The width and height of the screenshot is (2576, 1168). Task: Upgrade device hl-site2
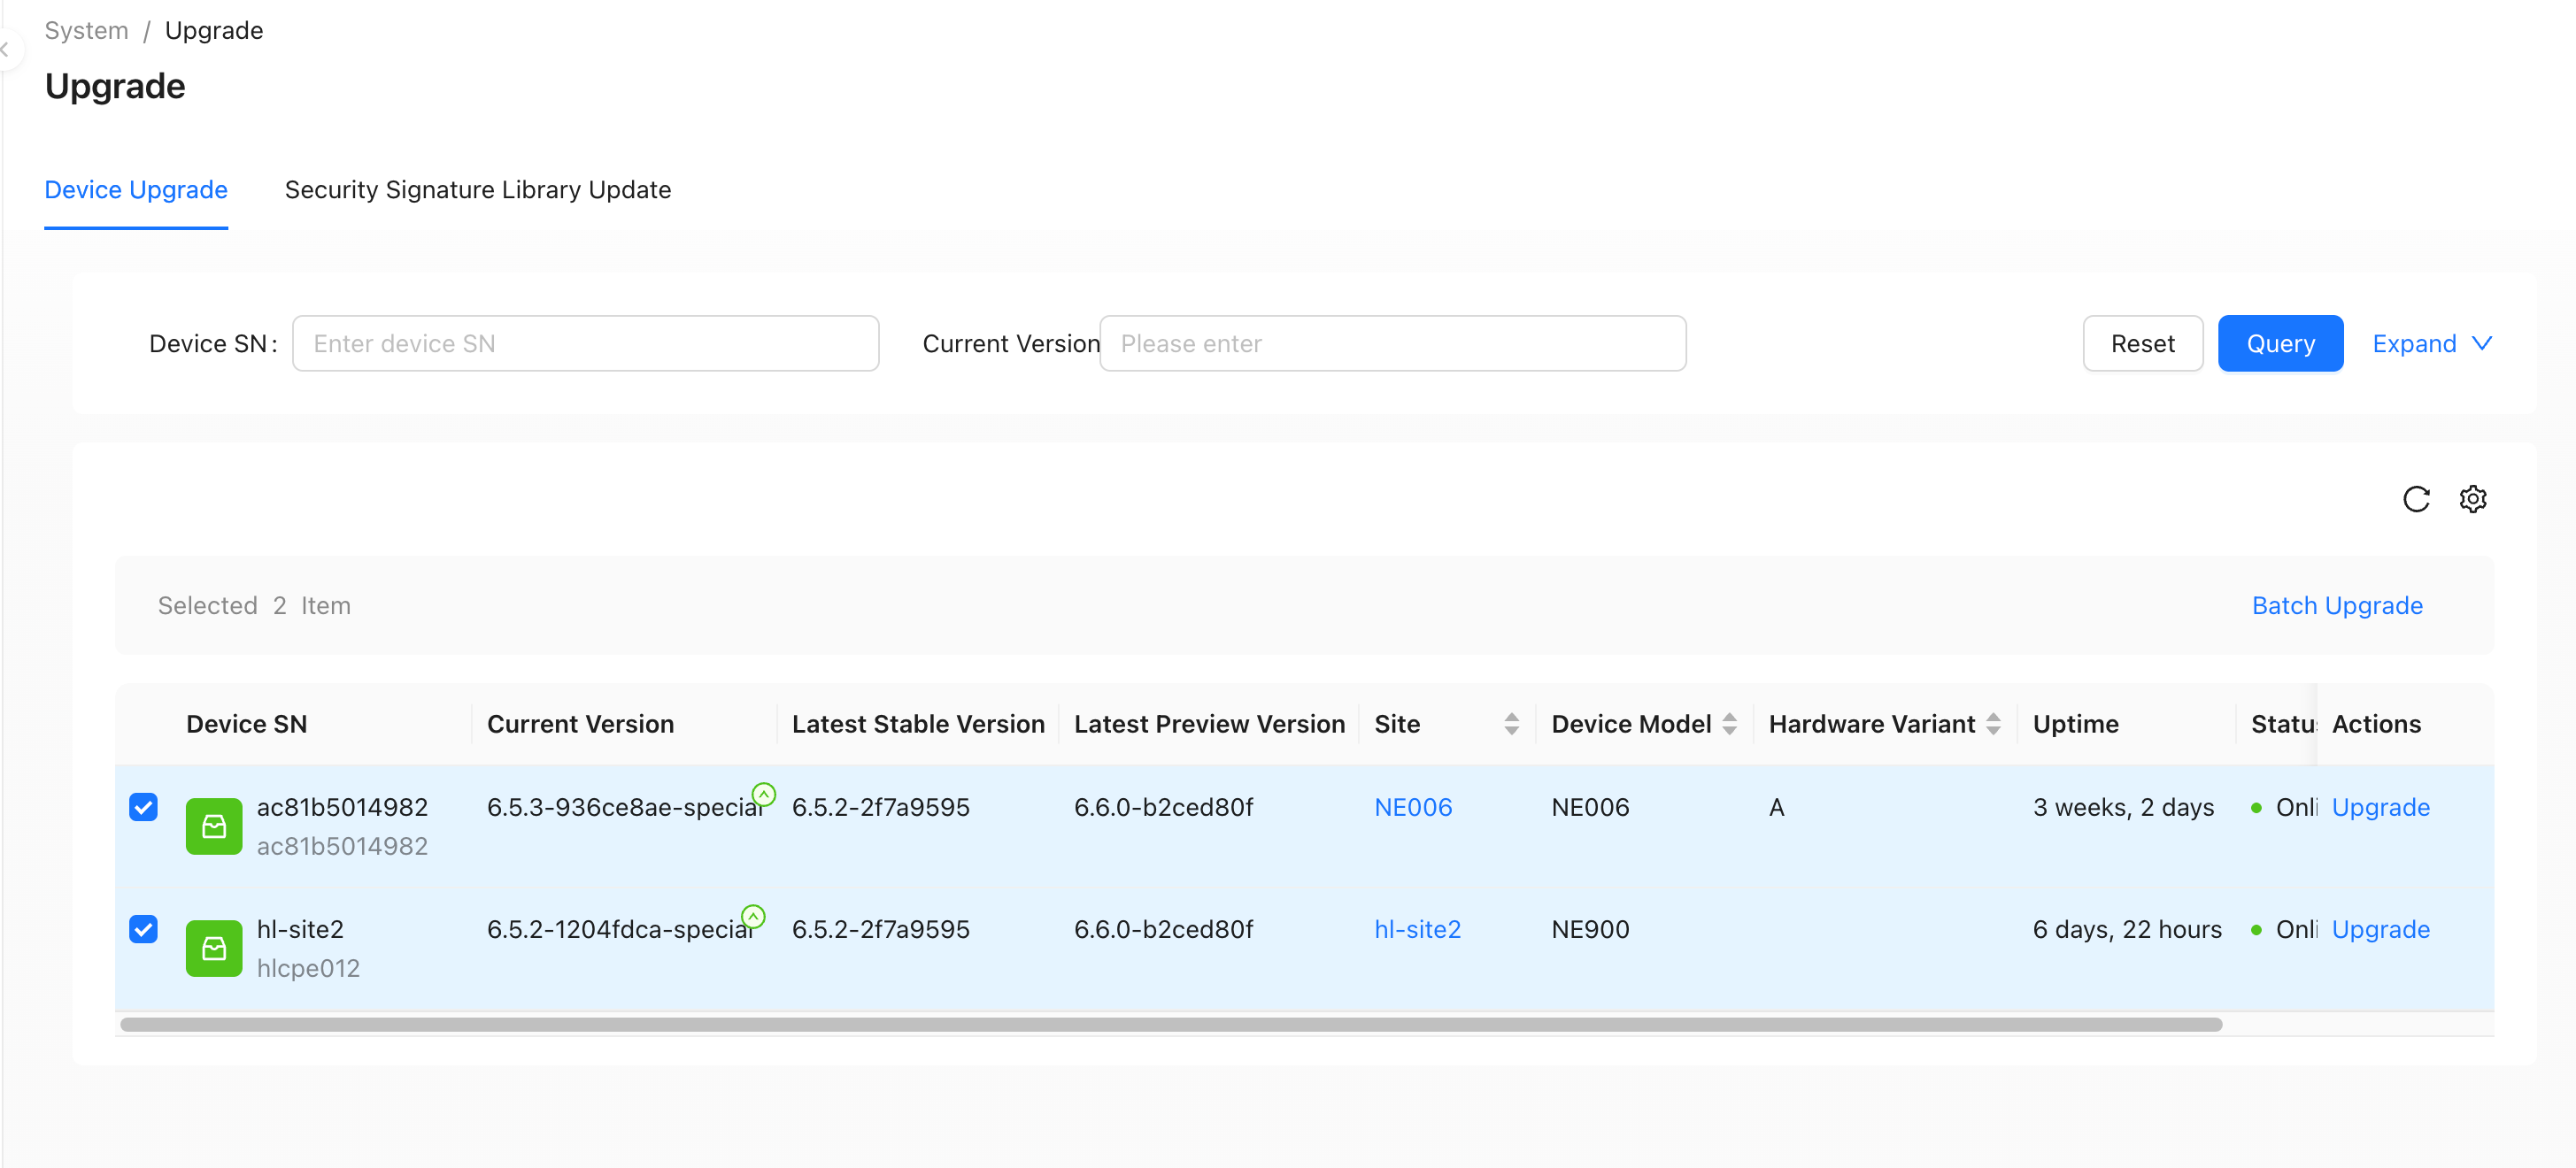click(2380, 929)
